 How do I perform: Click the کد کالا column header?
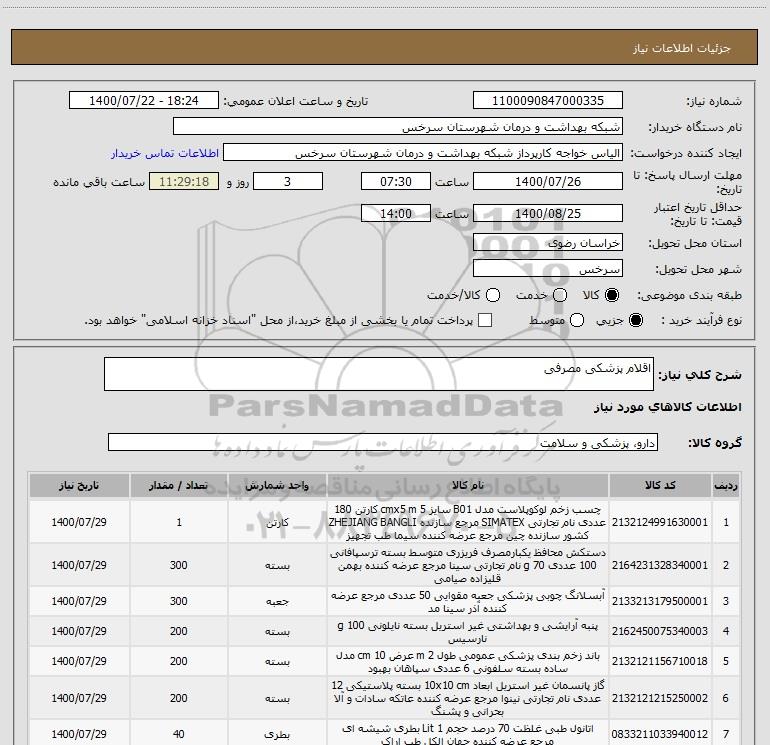point(660,485)
